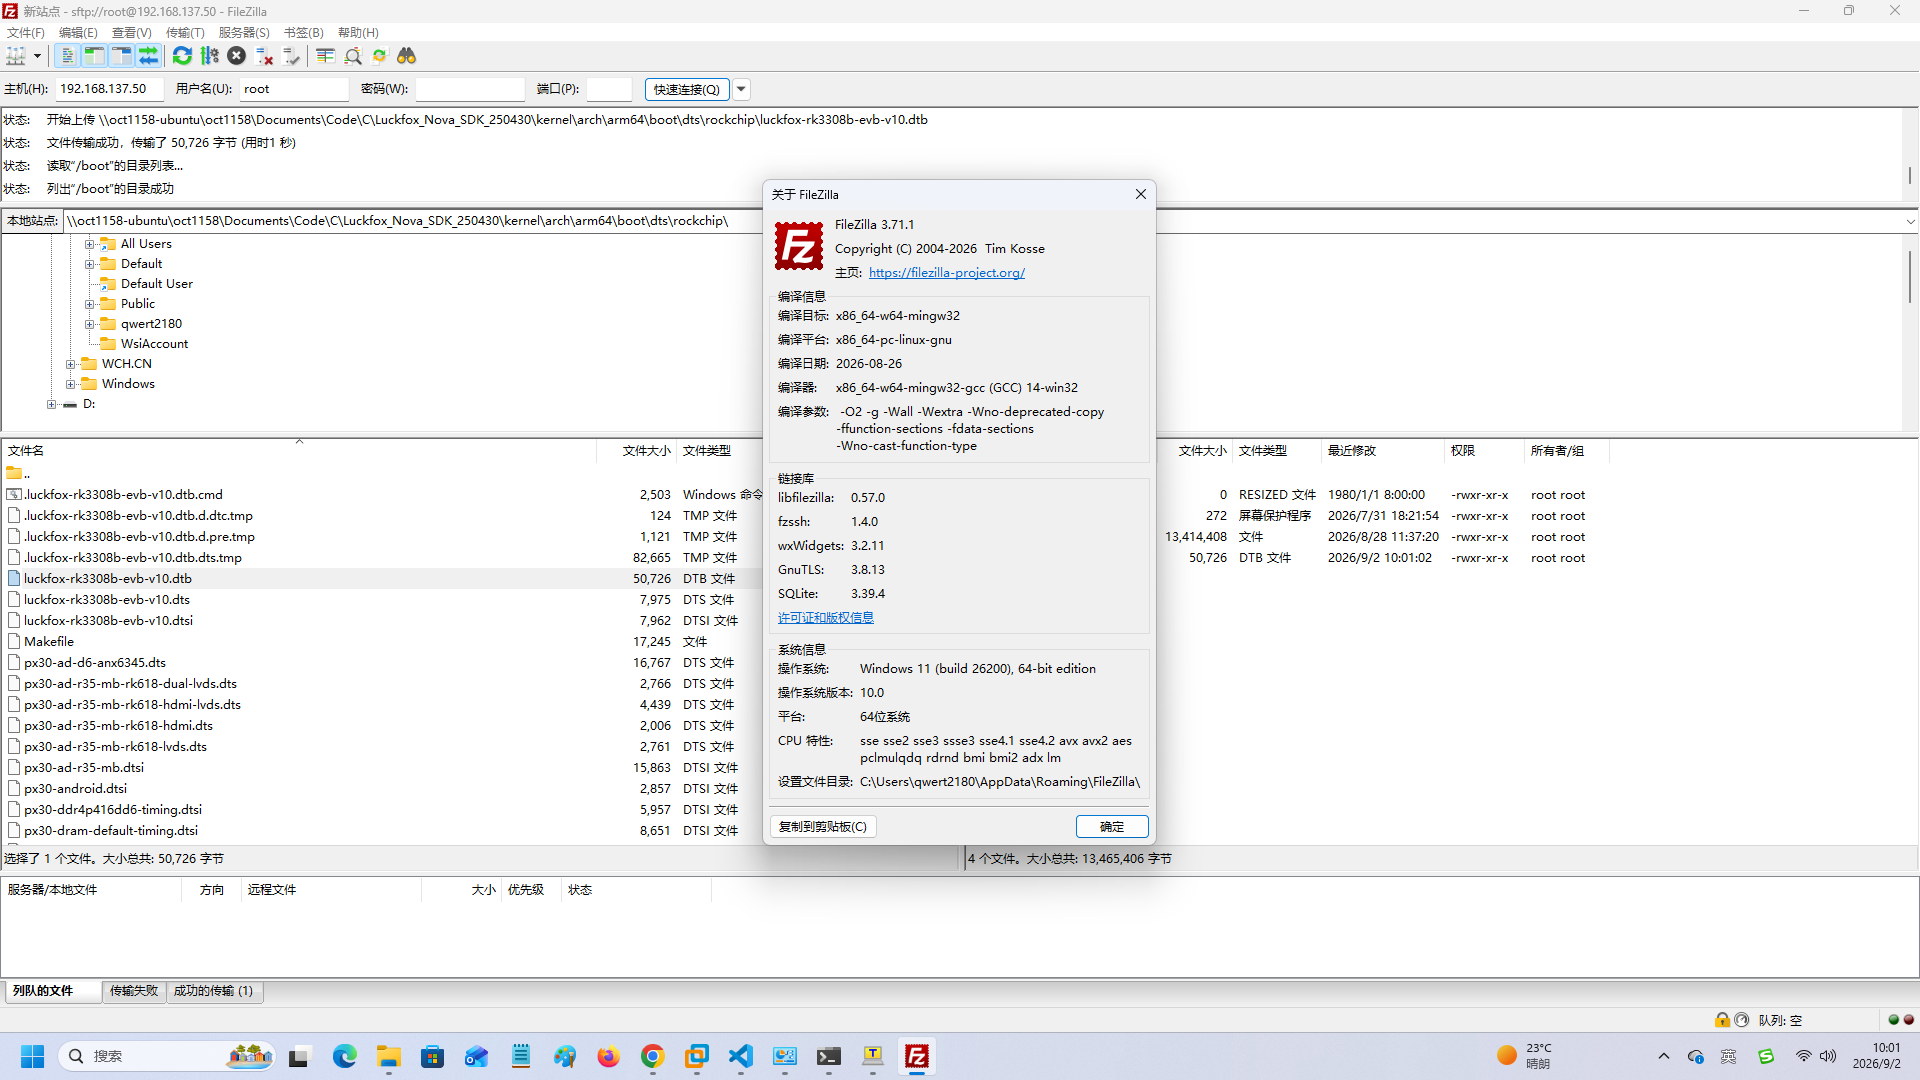The image size is (1920, 1080).
Task: Click the 确定 button in About dialog
Action: tap(1112, 827)
